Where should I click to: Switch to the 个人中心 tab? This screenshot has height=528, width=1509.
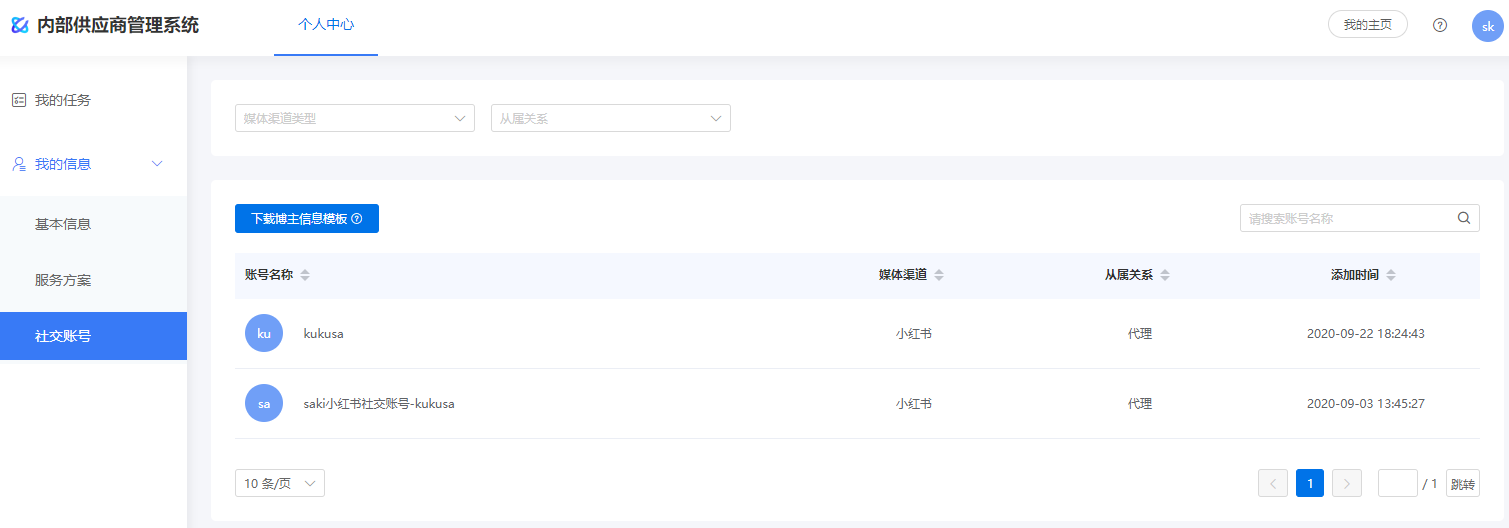point(326,25)
